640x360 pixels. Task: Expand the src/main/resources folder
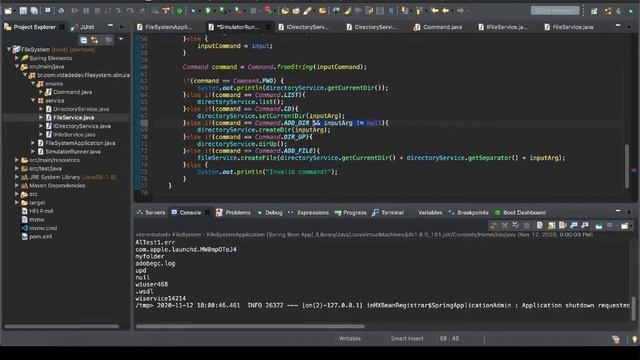(17, 160)
